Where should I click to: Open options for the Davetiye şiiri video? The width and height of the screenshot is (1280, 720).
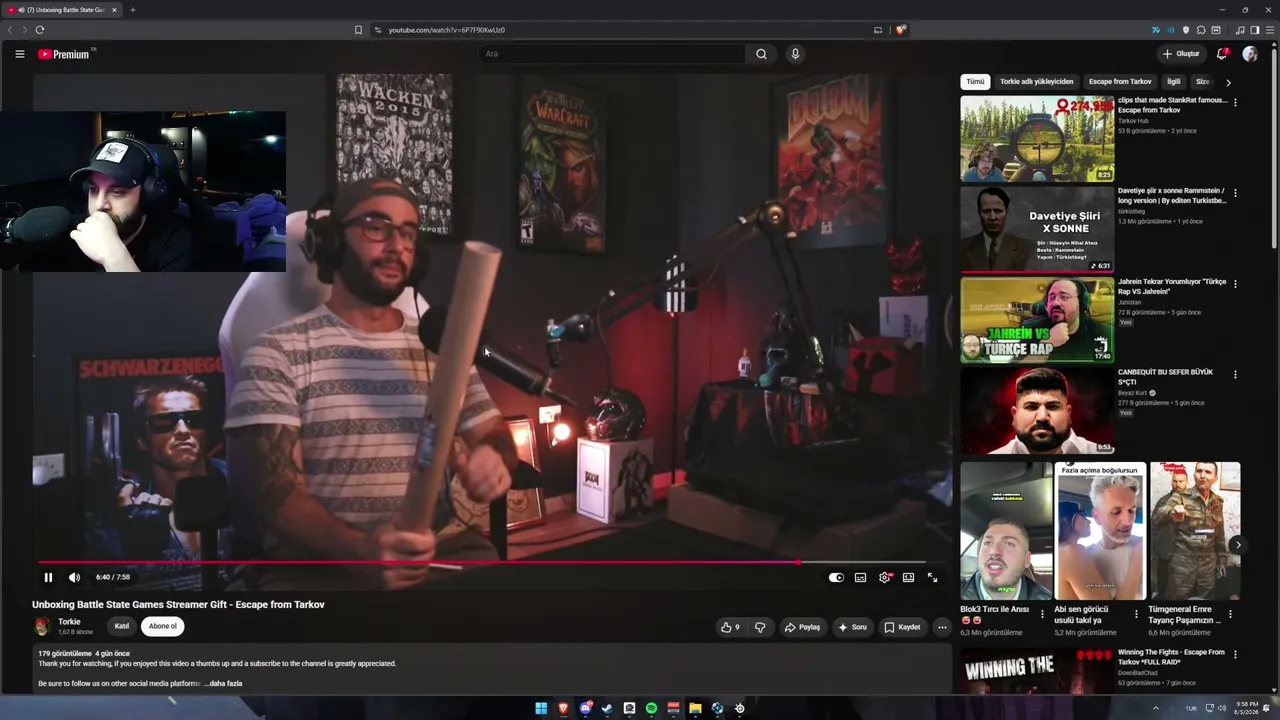(1235, 192)
